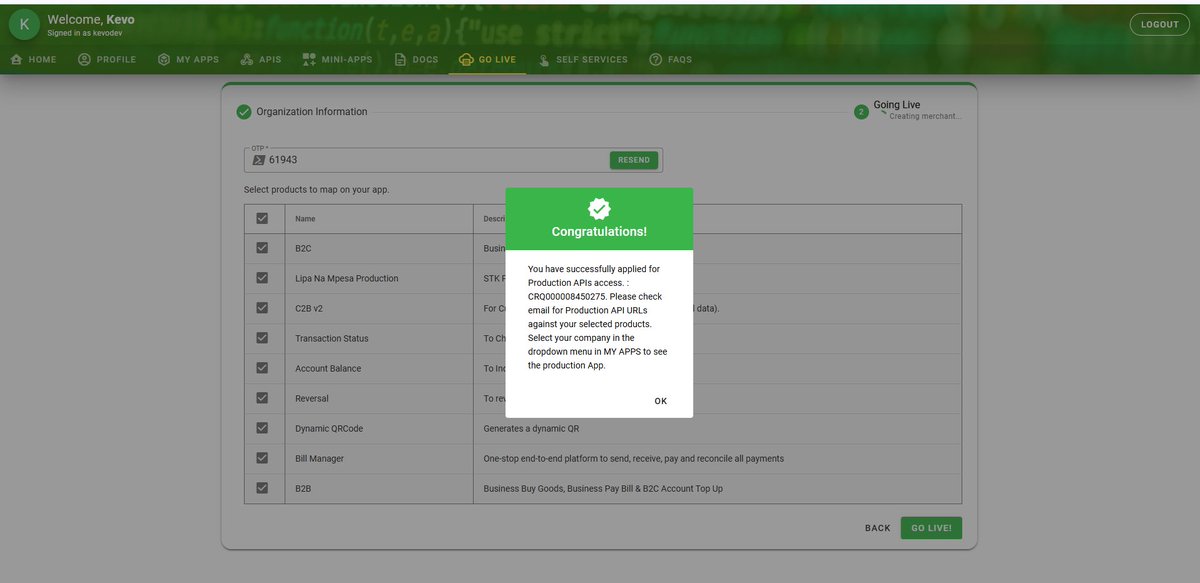Uncheck the Bill Manager checkbox

point(262,458)
